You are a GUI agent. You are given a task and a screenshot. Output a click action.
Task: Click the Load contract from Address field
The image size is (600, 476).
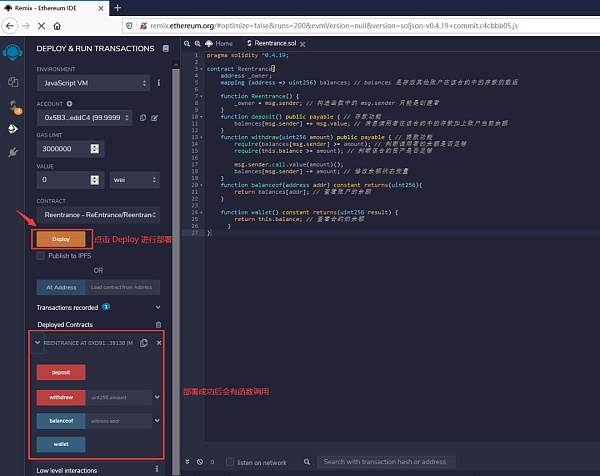(x=122, y=287)
